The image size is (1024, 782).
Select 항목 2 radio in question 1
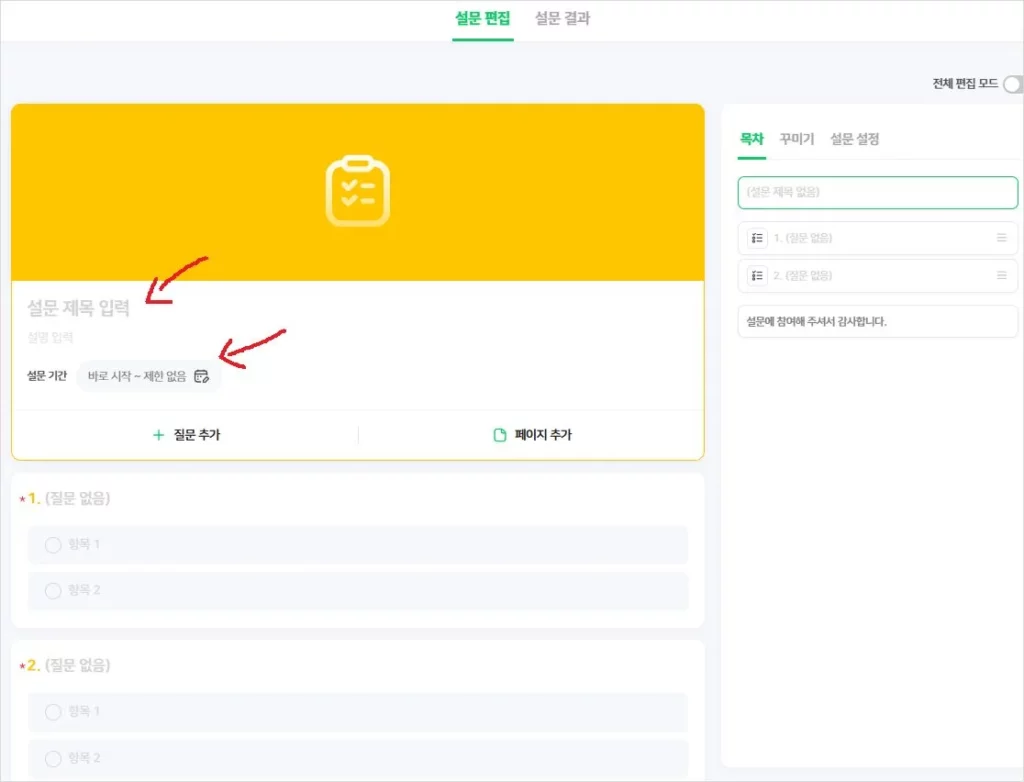pyautogui.click(x=53, y=591)
